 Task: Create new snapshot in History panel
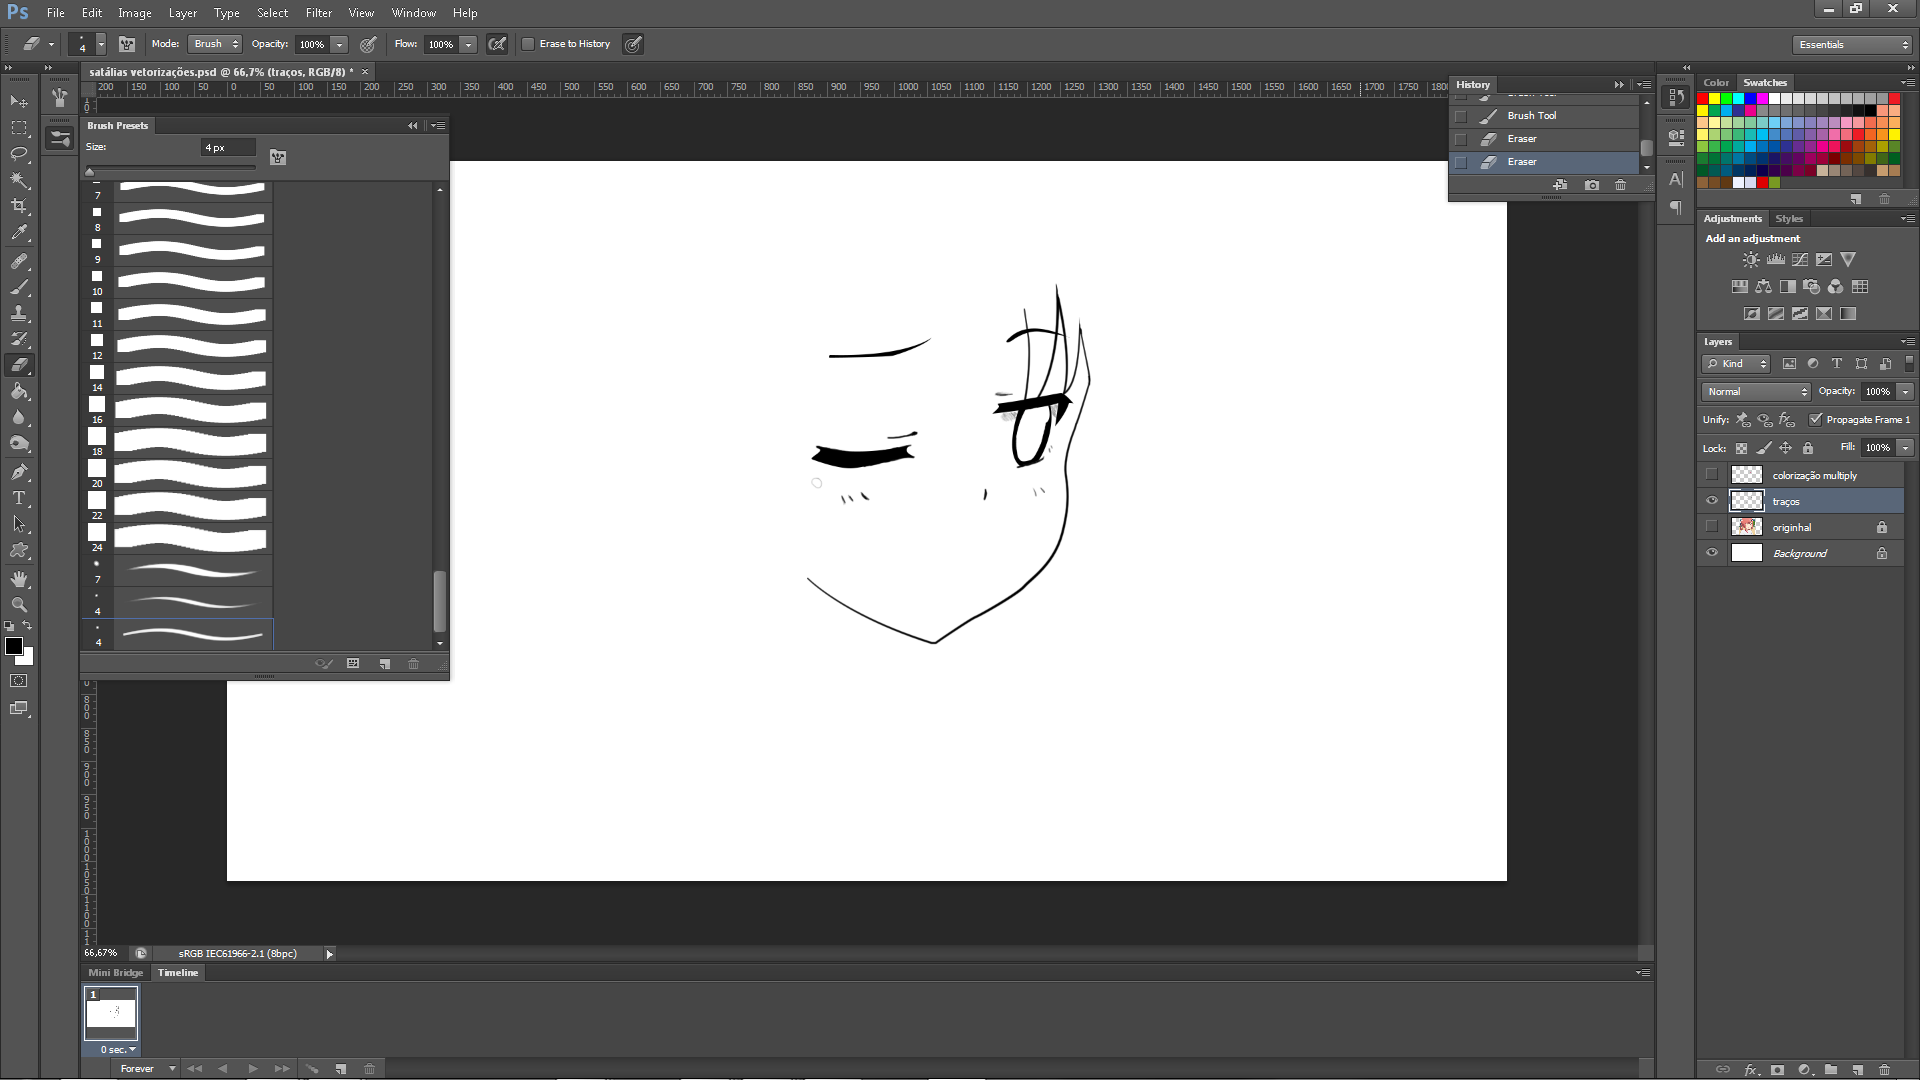point(1592,185)
